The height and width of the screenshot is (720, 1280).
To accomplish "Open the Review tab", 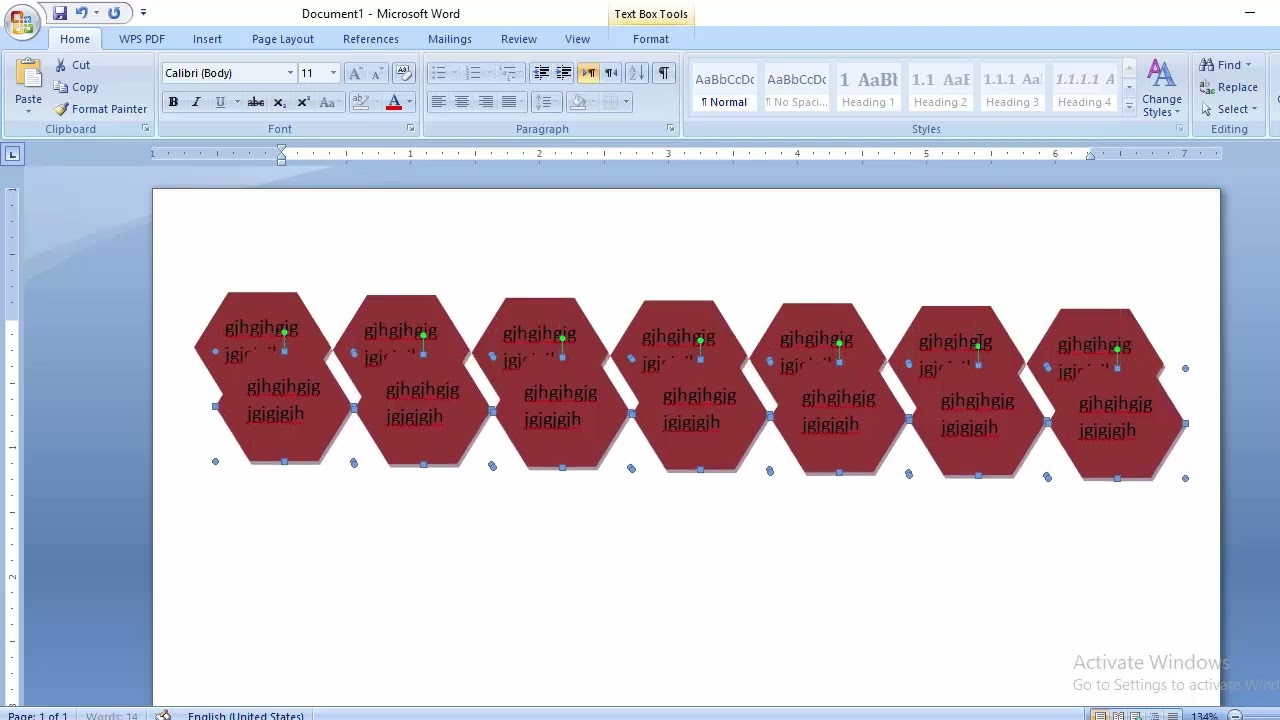I will pyautogui.click(x=519, y=39).
